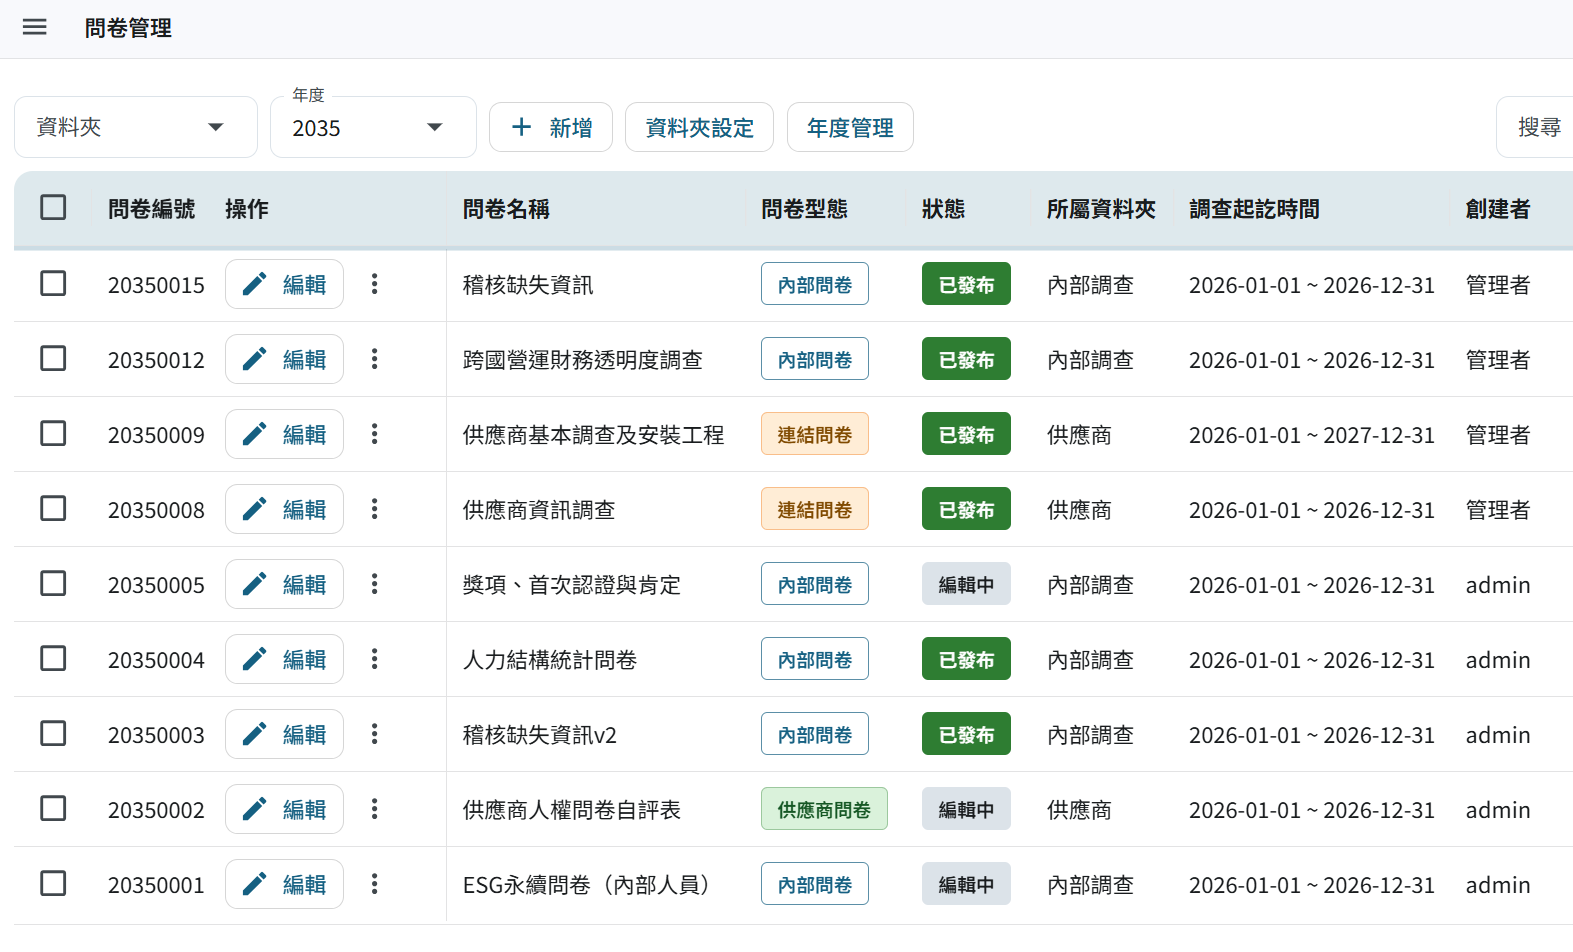Select name 供應商資訊調查
This screenshot has height=952, width=1573.
point(539,510)
